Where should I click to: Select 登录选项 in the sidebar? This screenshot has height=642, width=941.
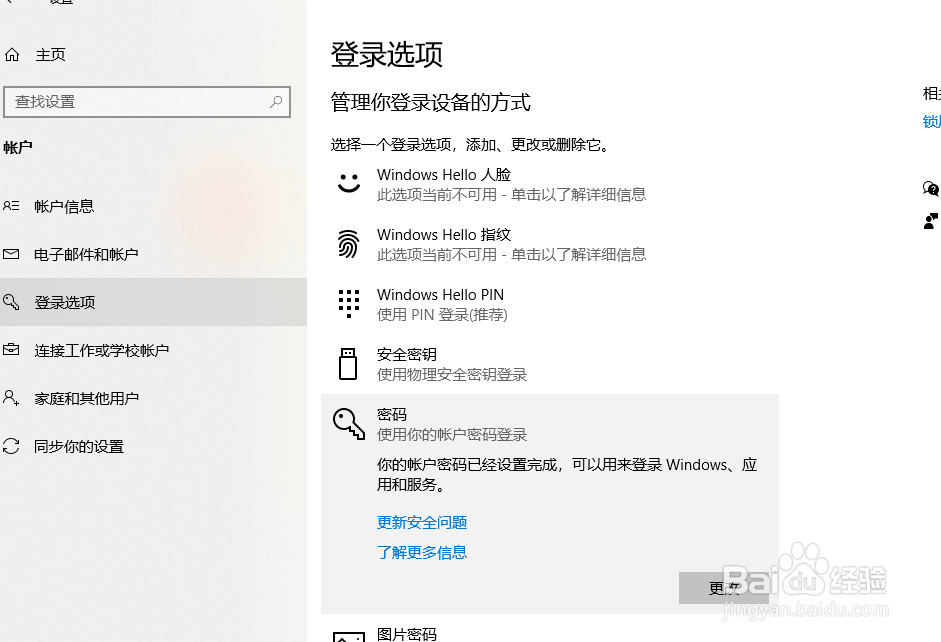pos(153,302)
